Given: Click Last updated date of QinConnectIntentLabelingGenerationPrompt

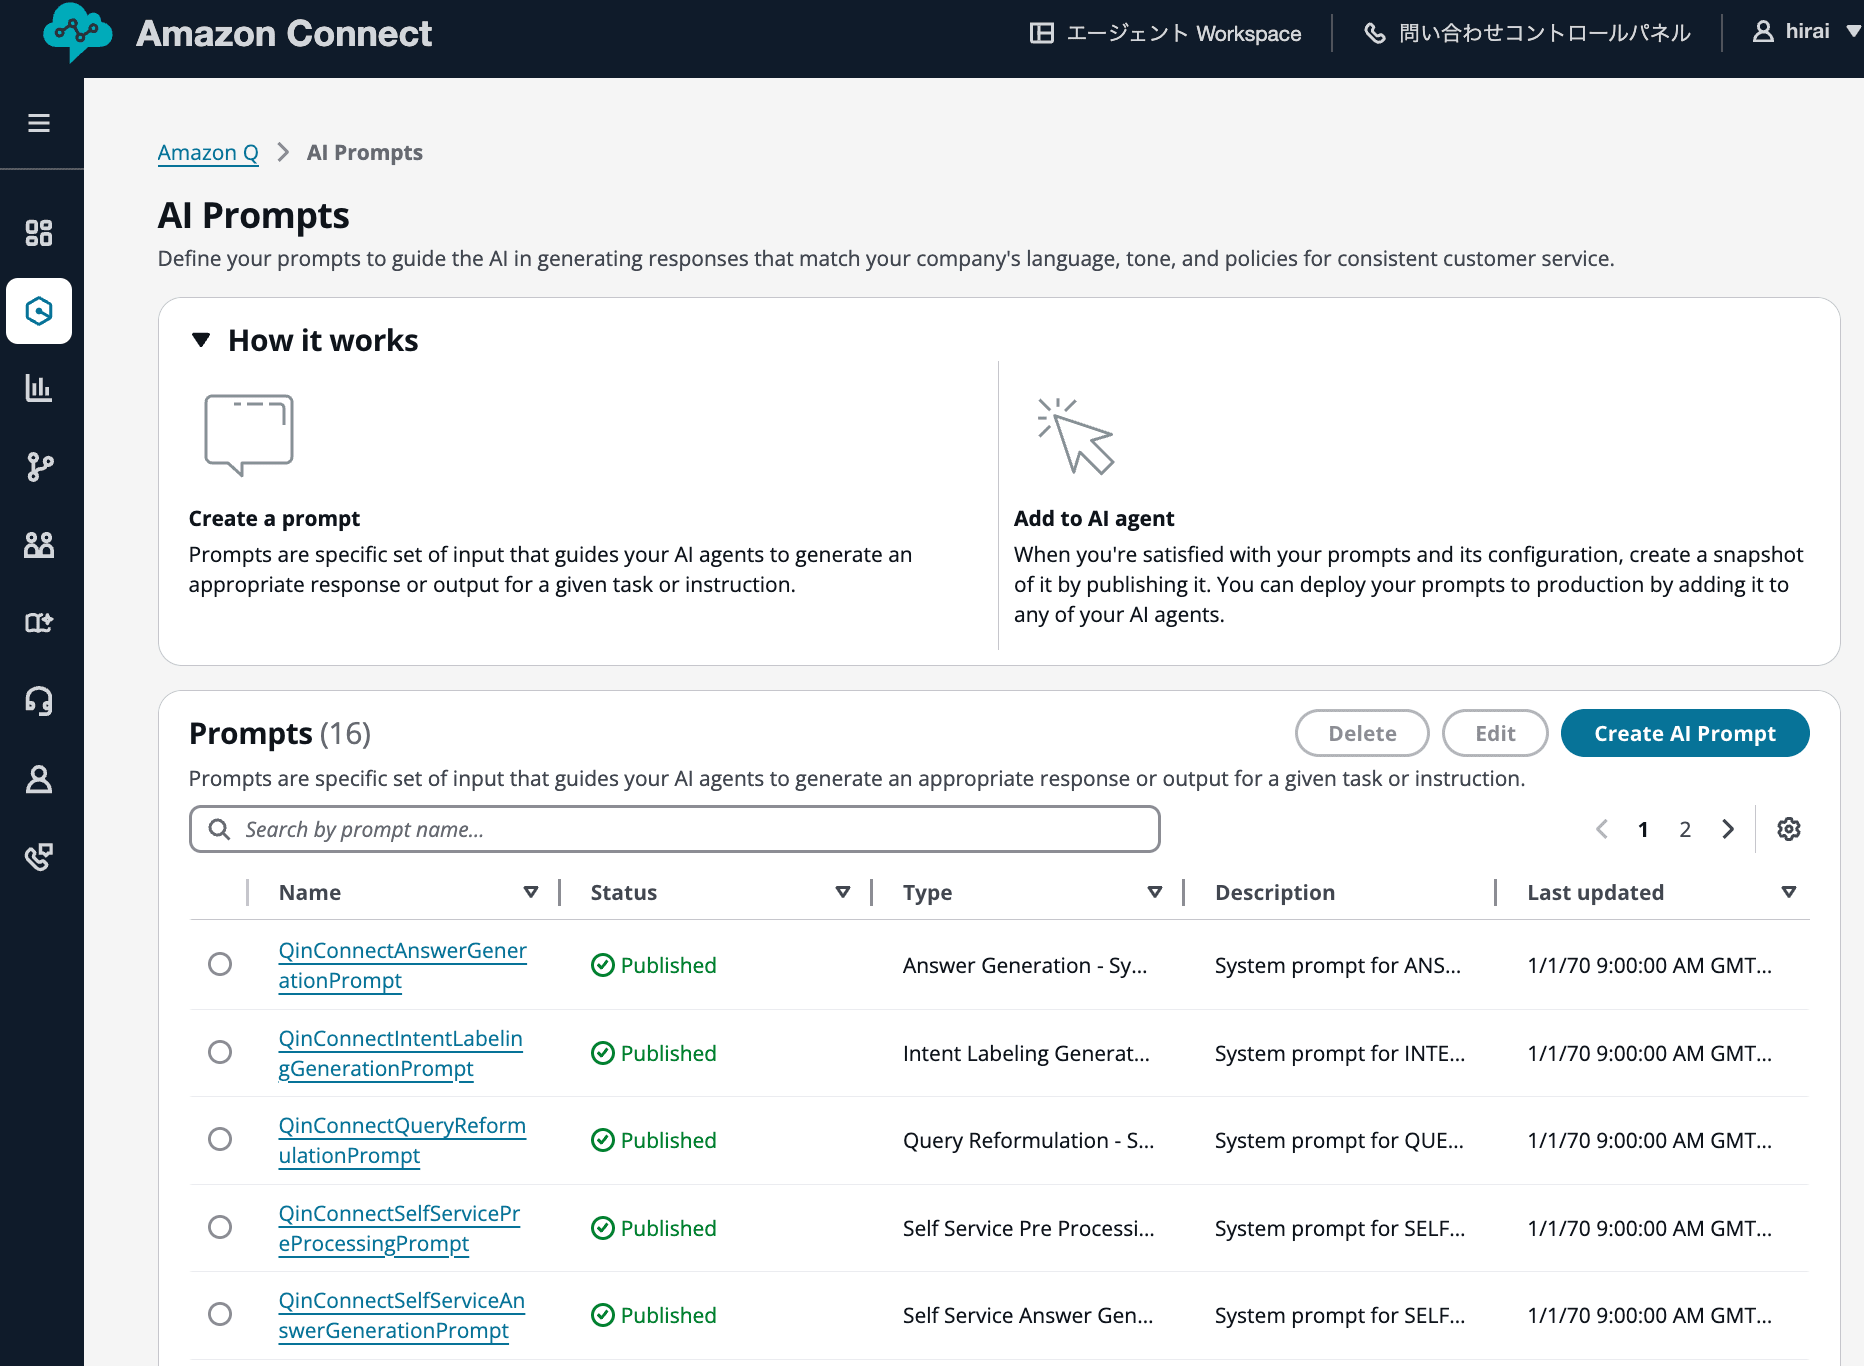Looking at the screenshot, I should 1650,1053.
